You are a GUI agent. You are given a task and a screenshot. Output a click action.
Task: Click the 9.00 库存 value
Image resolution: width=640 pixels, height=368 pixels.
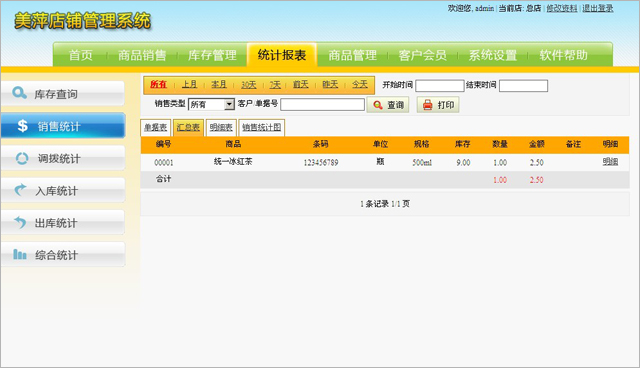tap(463, 162)
